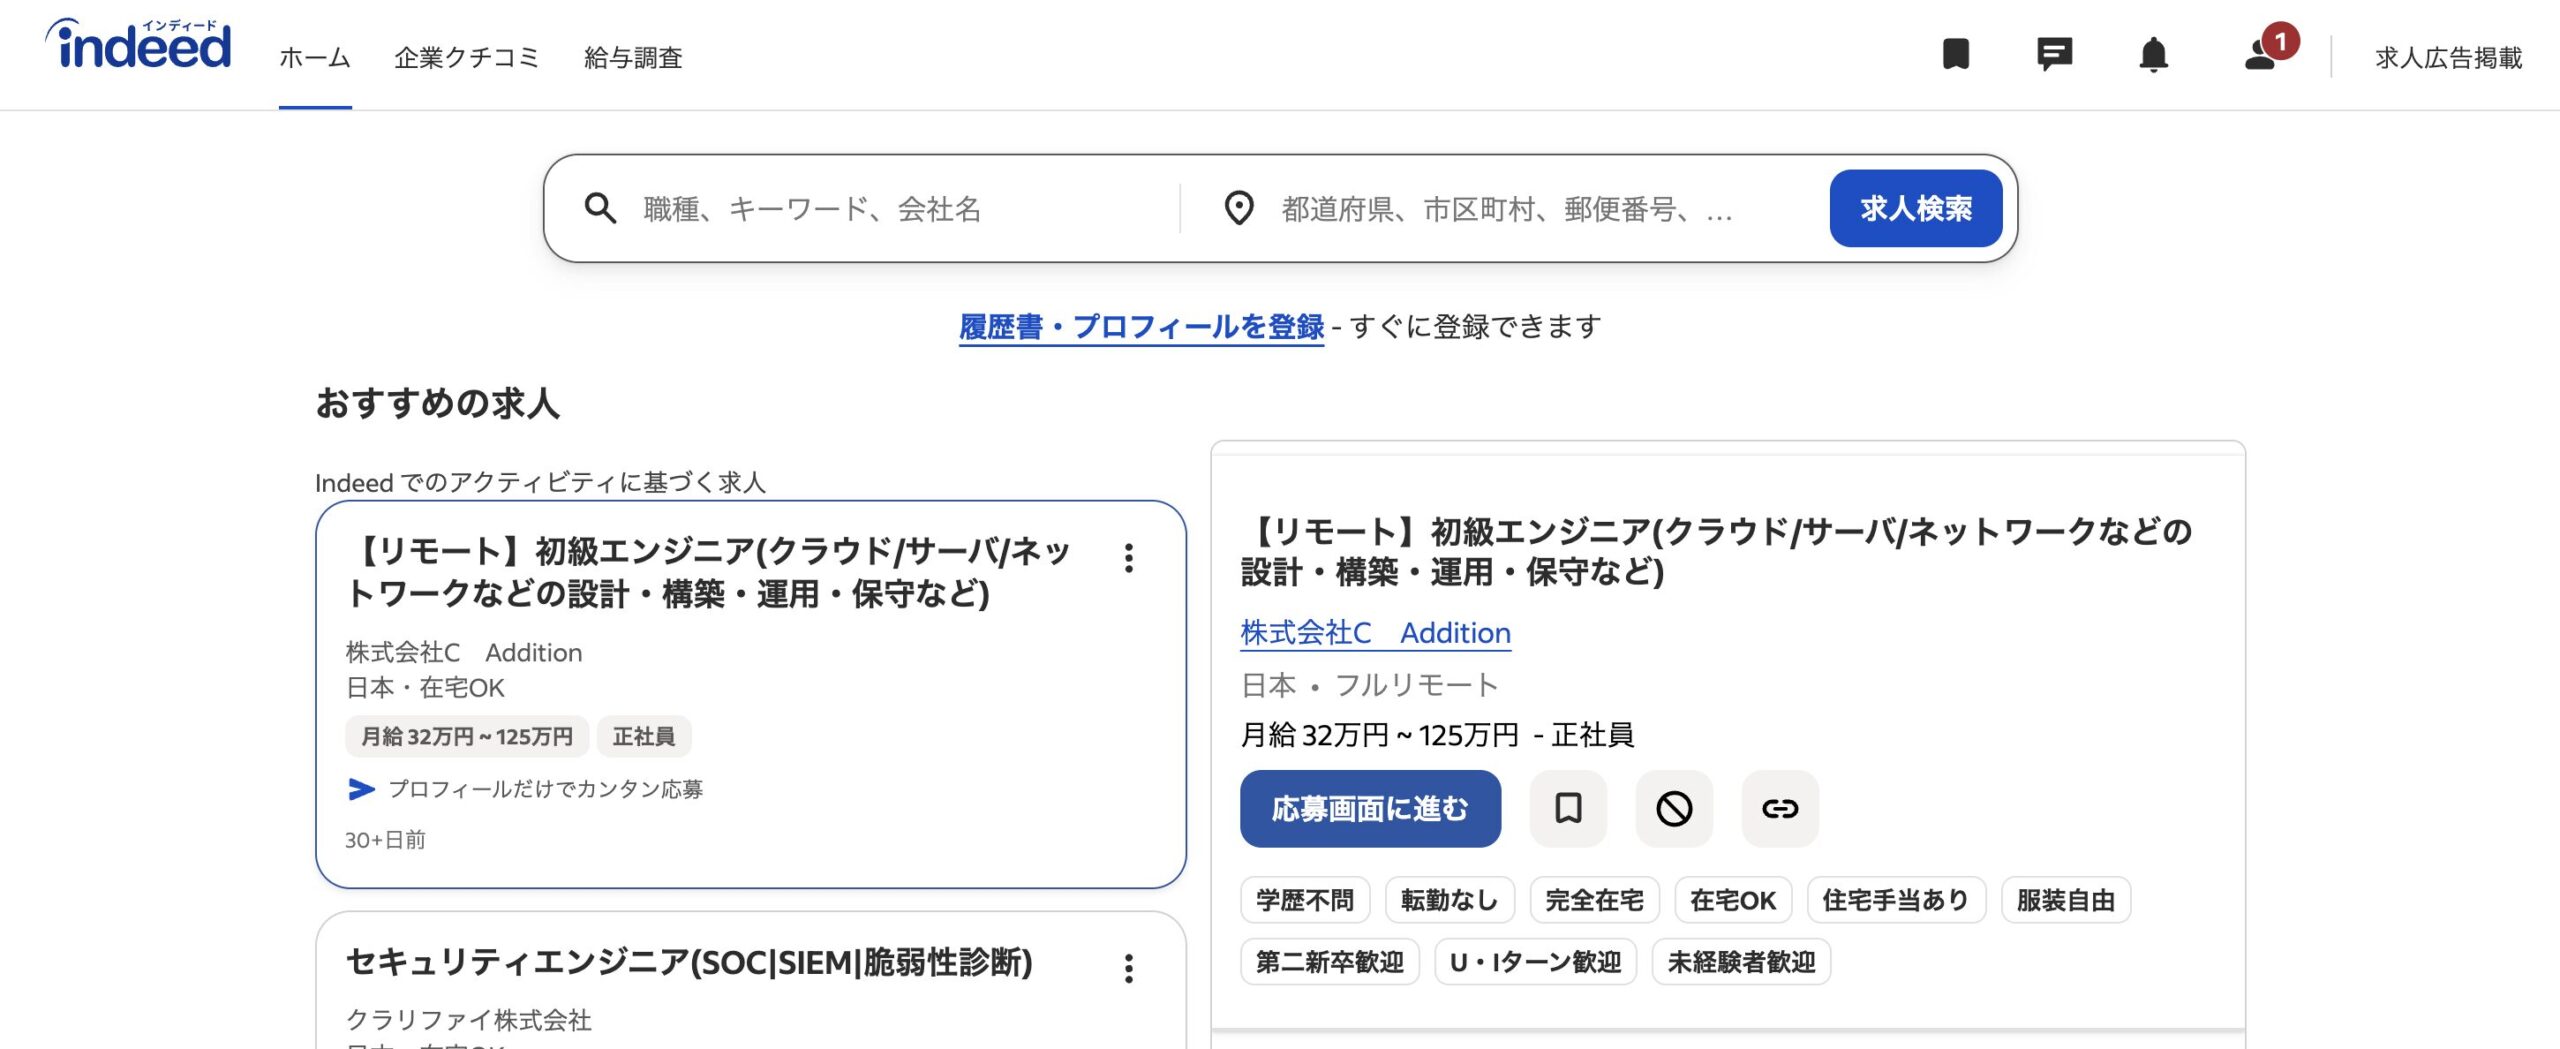Click the location pin icon in search bar

coord(1240,209)
